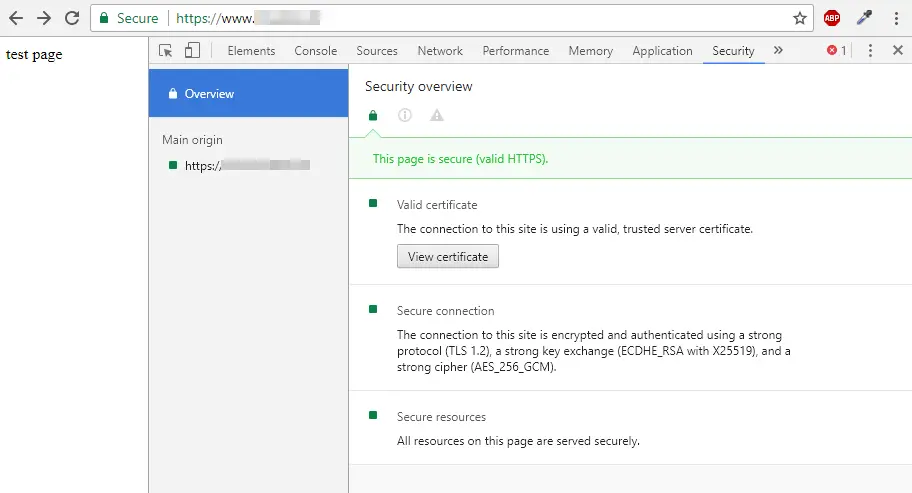Click the green Secure lock in the address bar

point(129,18)
